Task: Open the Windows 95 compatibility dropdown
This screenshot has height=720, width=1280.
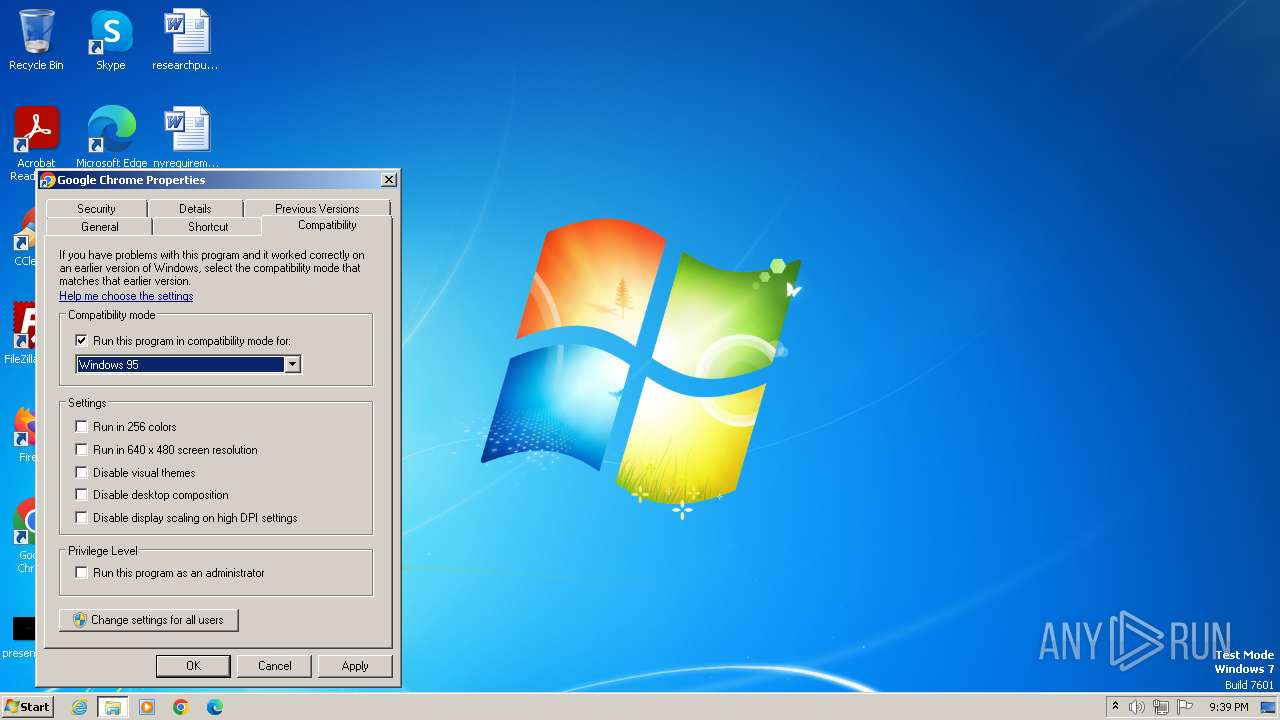Action: 188,365
